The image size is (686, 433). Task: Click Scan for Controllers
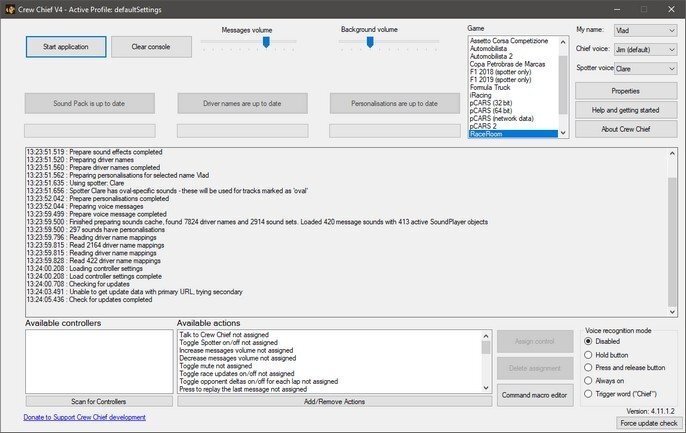tap(98, 401)
